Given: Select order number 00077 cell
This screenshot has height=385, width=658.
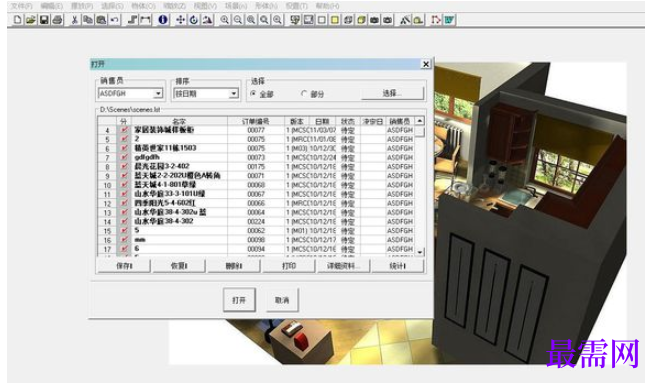Looking at the screenshot, I should [256, 130].
